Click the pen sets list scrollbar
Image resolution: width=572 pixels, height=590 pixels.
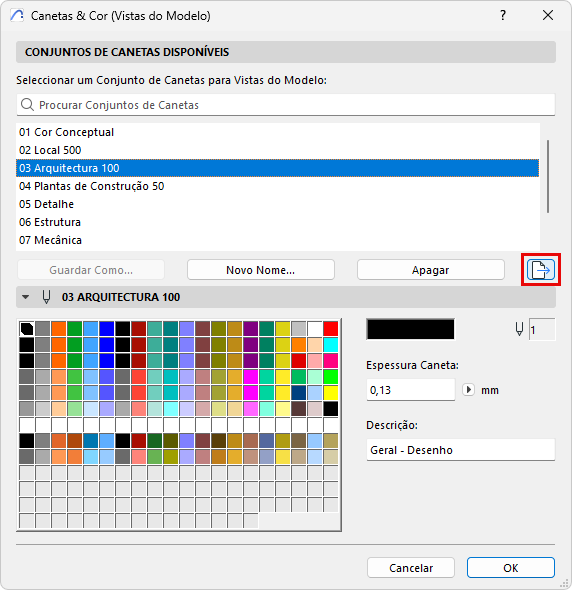[548, 176]
